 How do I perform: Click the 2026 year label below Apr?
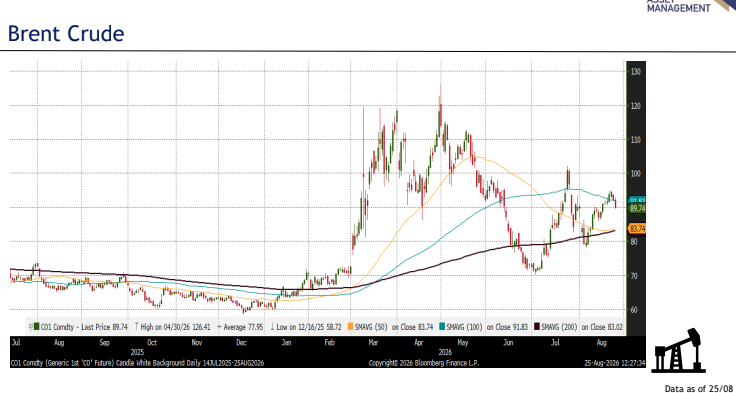click(444, 351)
